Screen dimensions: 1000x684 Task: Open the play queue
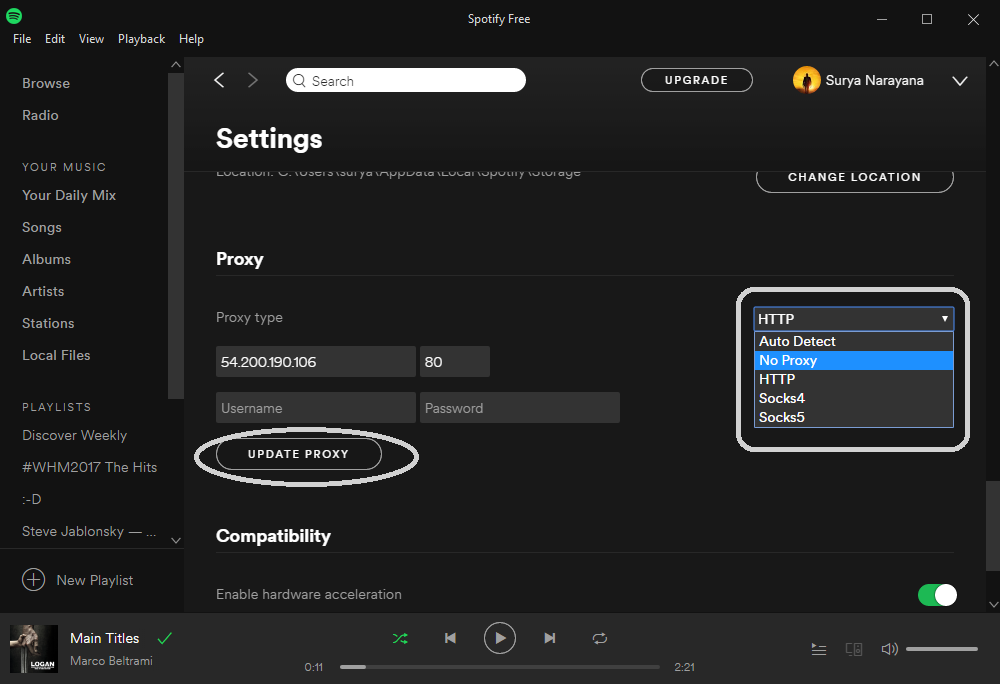819,649
